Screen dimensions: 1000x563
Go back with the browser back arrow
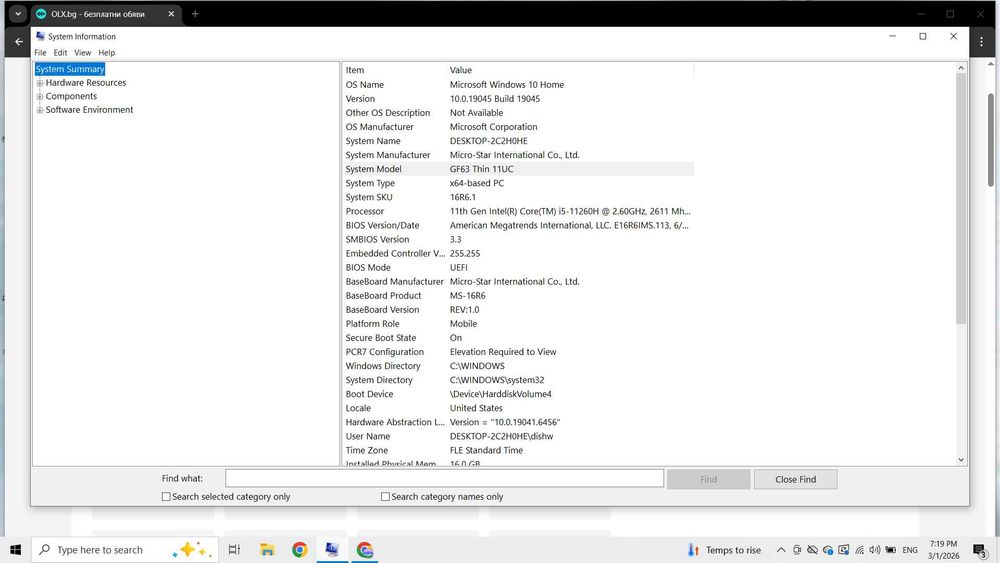[x=18, y=41]
